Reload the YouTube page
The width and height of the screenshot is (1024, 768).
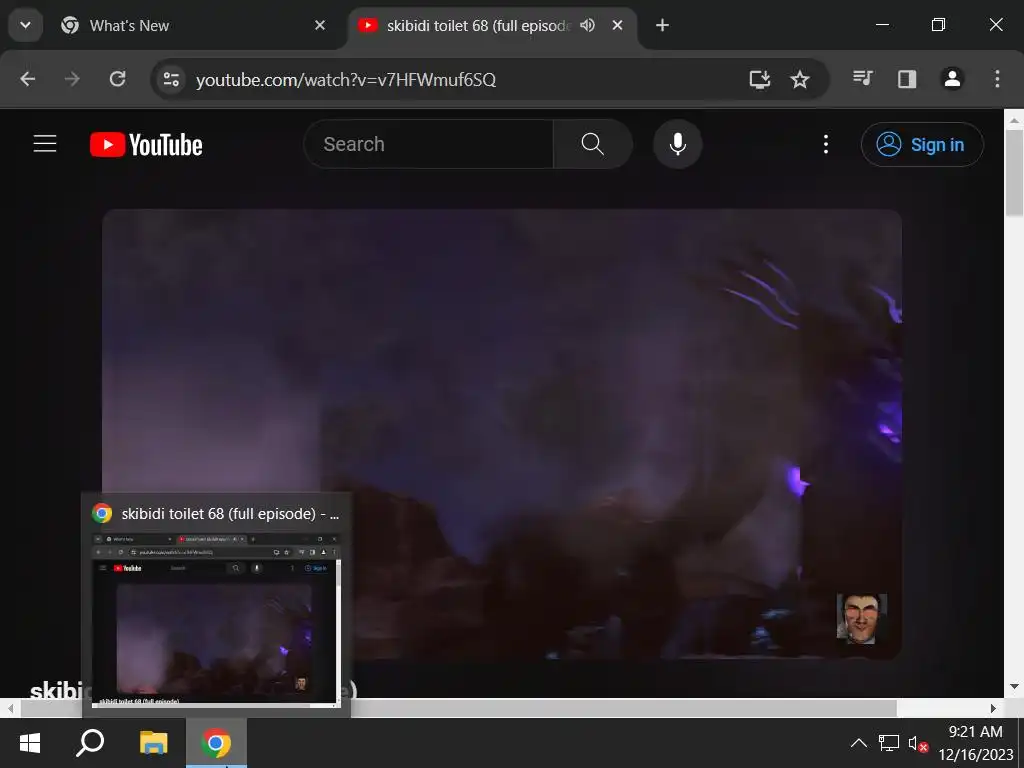(x=118, y=79)
